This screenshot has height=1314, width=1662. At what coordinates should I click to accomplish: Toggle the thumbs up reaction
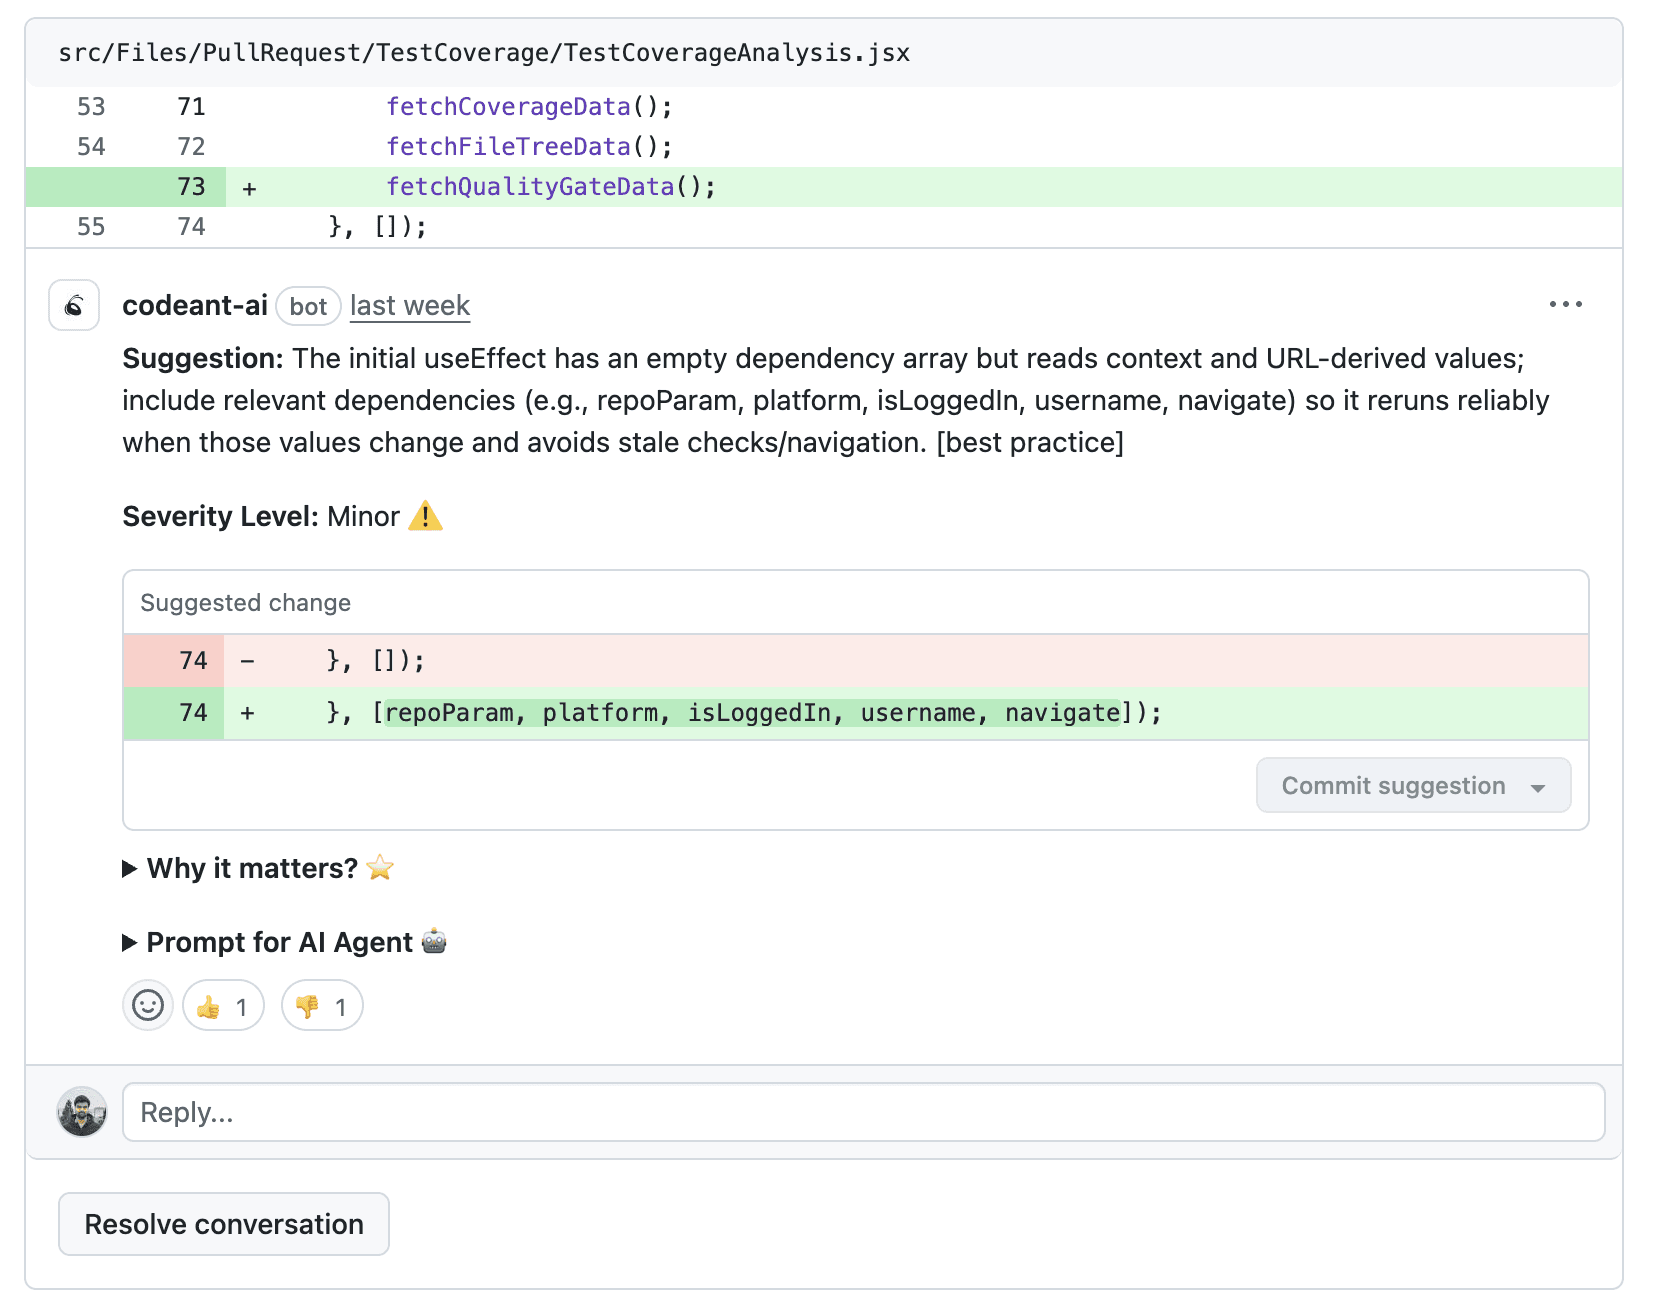click(223, 1005)
